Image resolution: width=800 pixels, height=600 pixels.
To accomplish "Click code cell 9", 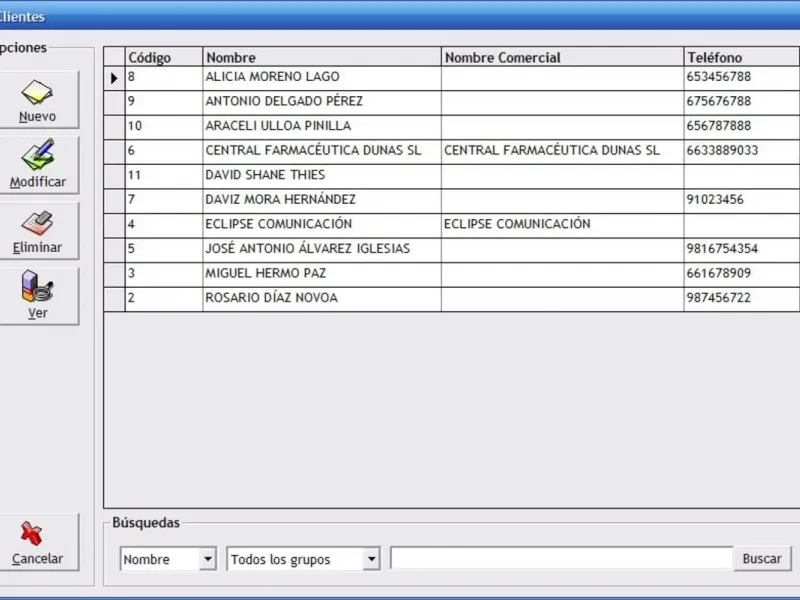I will point(164,103).
